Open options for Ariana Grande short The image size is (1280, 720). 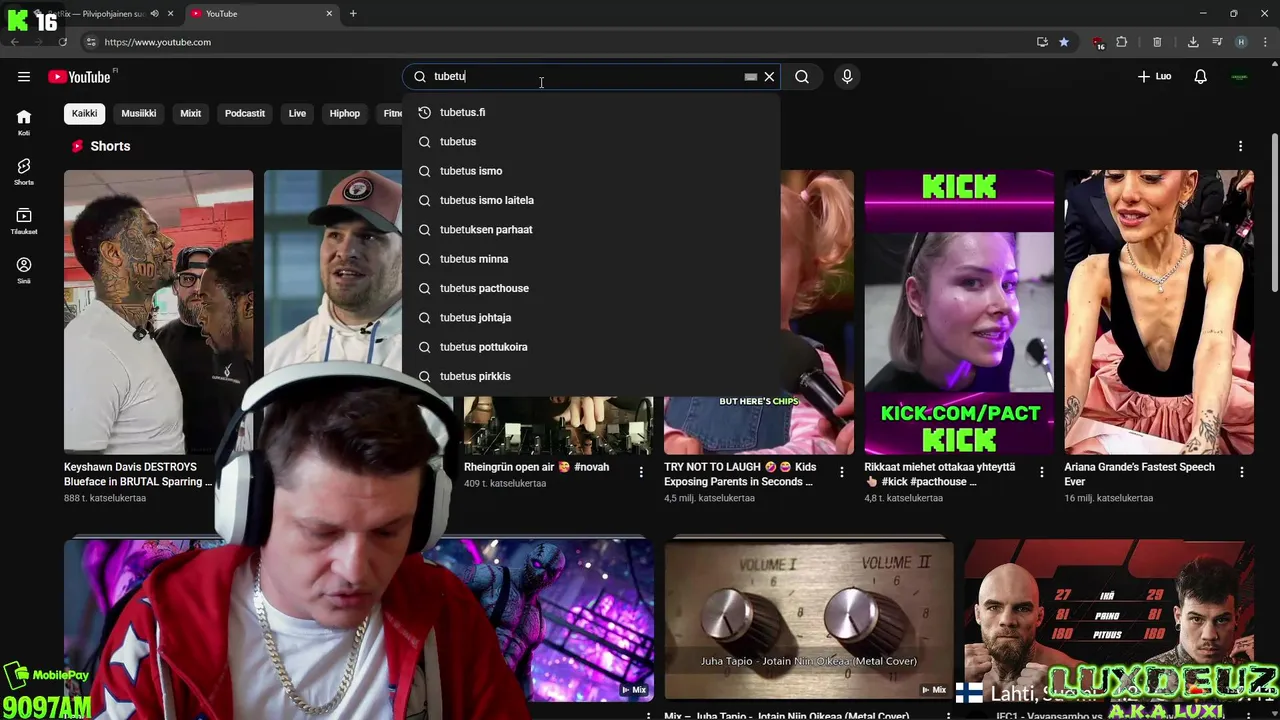click(x=1242, y=473)
